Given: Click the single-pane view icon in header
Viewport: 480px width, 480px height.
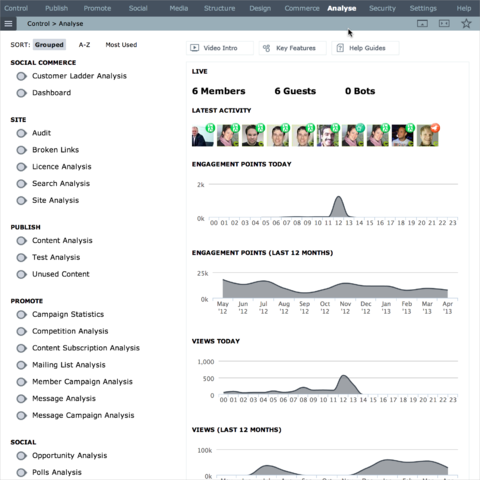Looking at the screenshot, I should (x=422, y=24).
